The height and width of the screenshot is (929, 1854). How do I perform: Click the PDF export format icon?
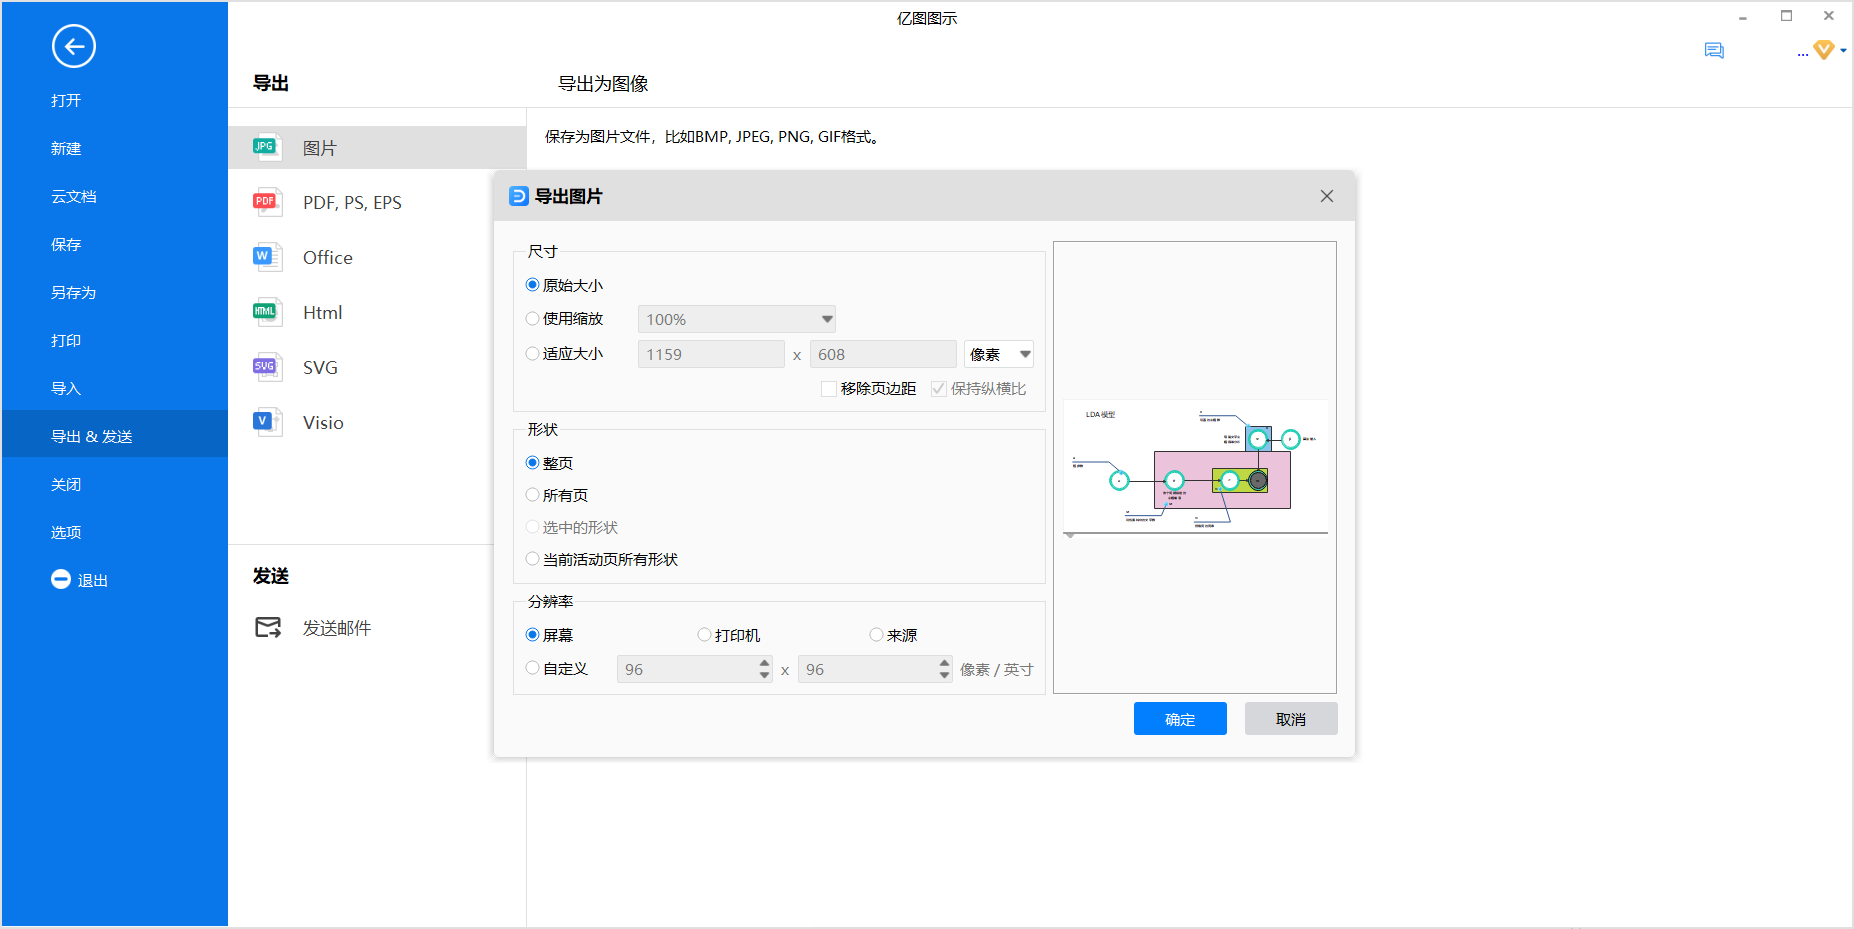point(265,202)
